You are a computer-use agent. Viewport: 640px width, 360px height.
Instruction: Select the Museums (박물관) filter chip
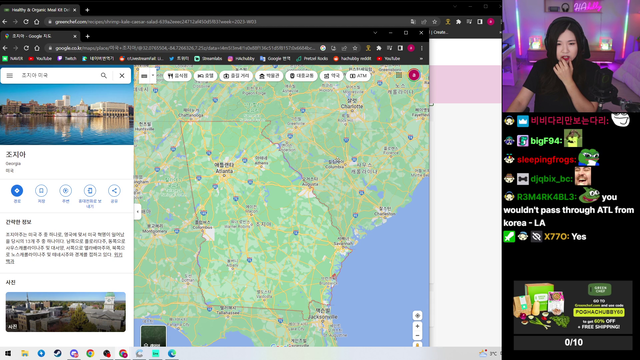tap(269, 76)
